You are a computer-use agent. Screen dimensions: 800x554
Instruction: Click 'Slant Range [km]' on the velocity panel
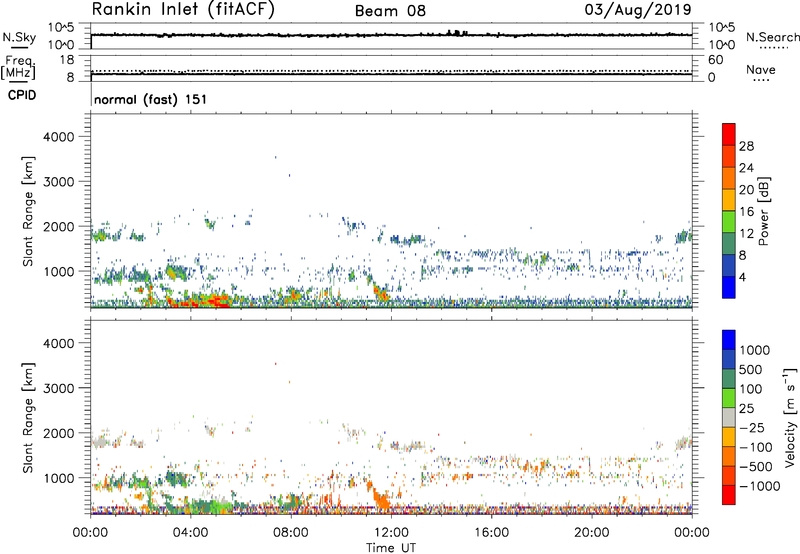pyautogui.click(x=28, y=418)
